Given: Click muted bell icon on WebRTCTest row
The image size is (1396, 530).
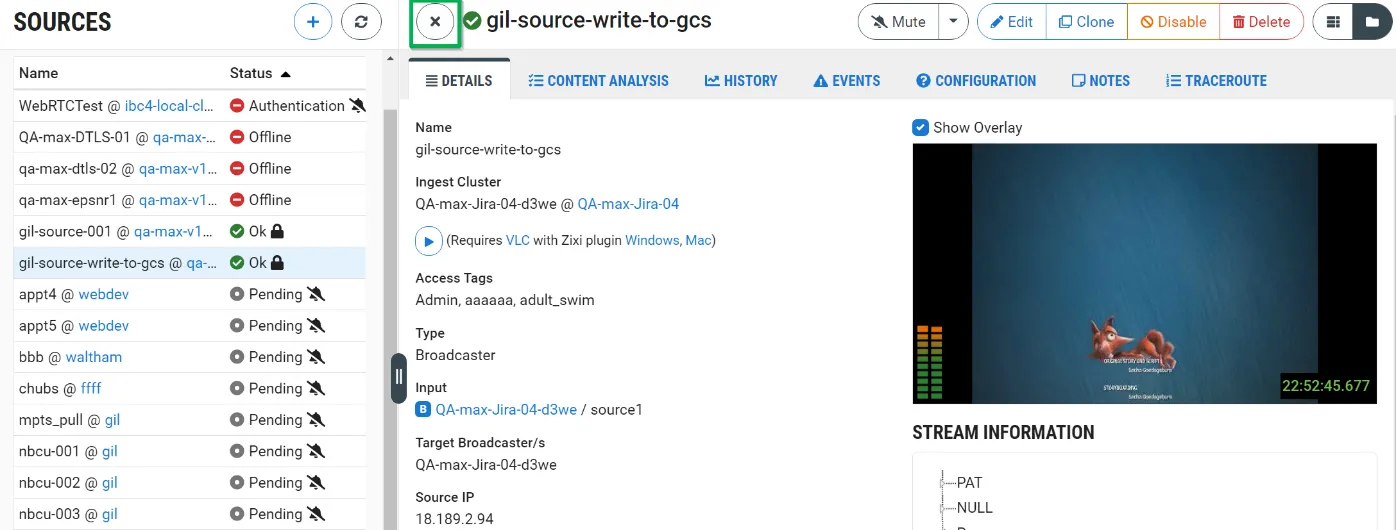Looking at the screenshot, I should point(357,105).
